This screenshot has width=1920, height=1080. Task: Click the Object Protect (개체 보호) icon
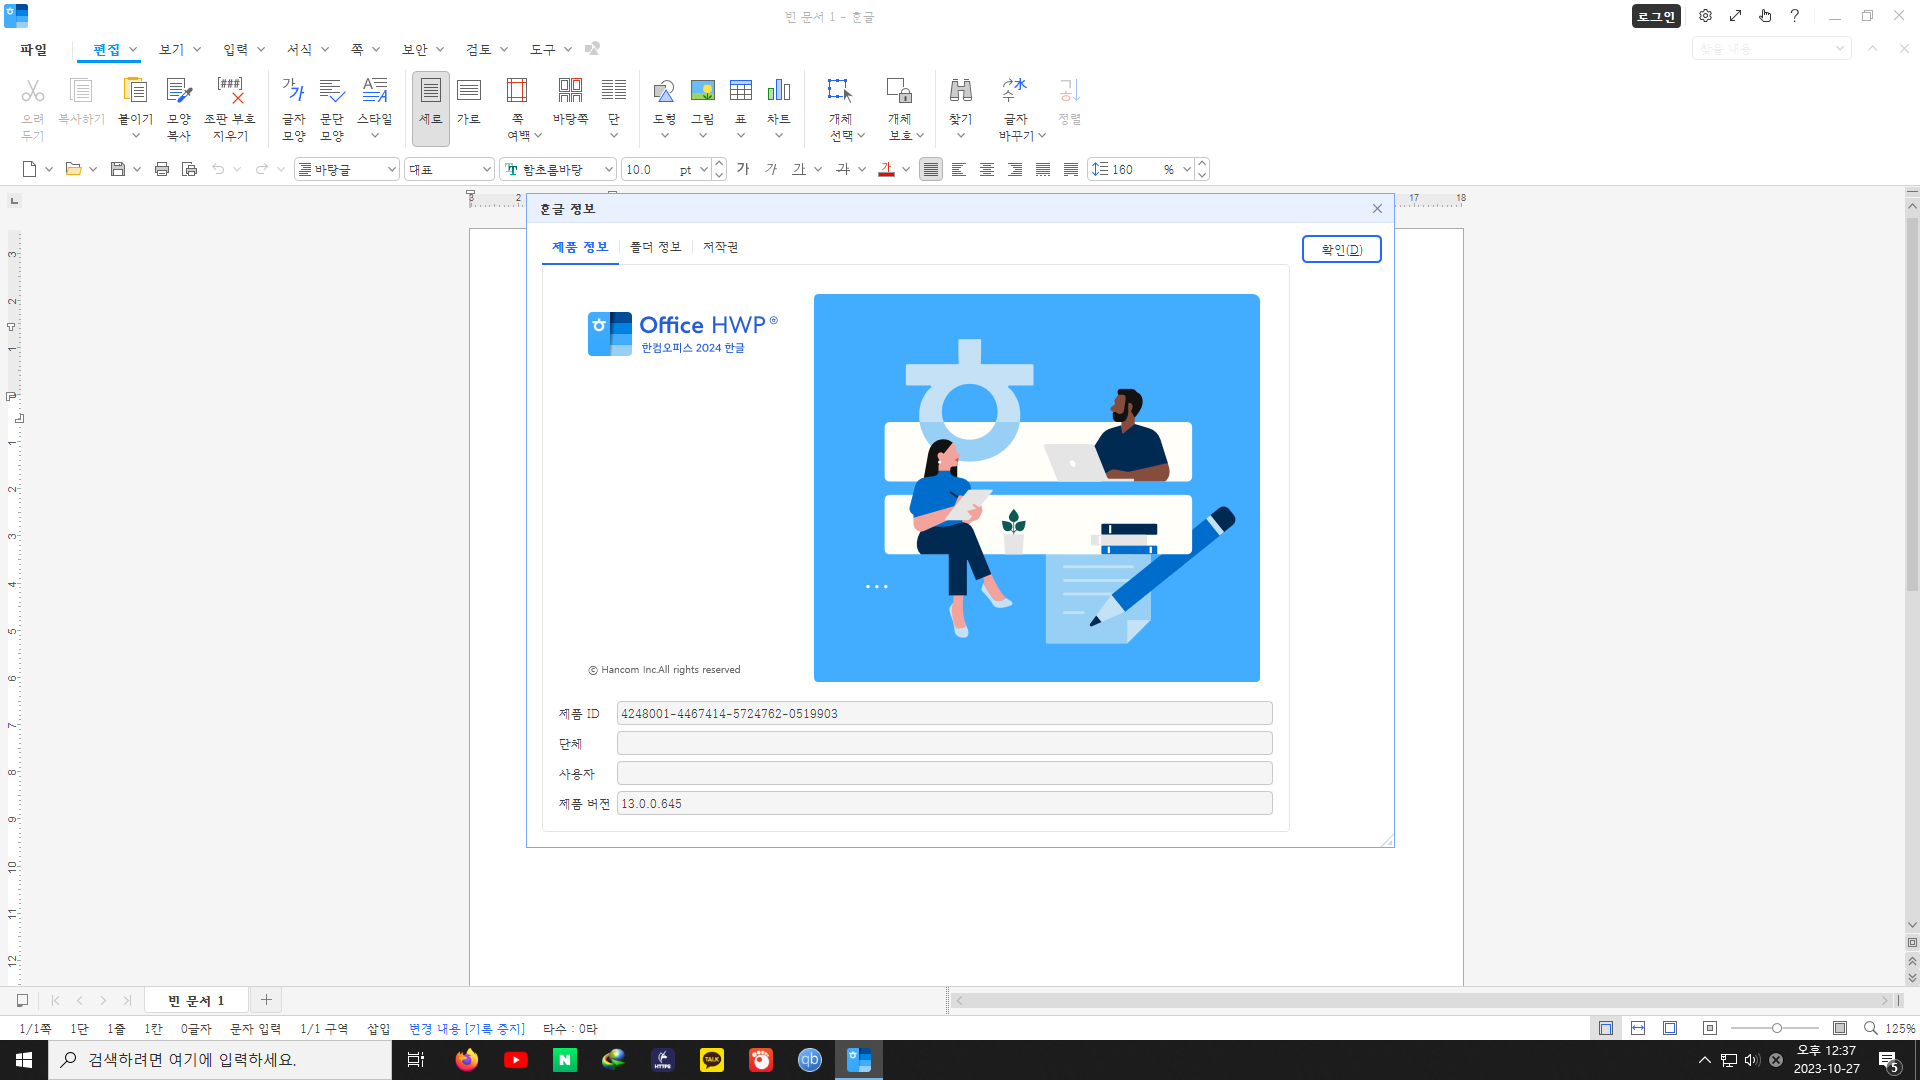[x=900, y=91]
